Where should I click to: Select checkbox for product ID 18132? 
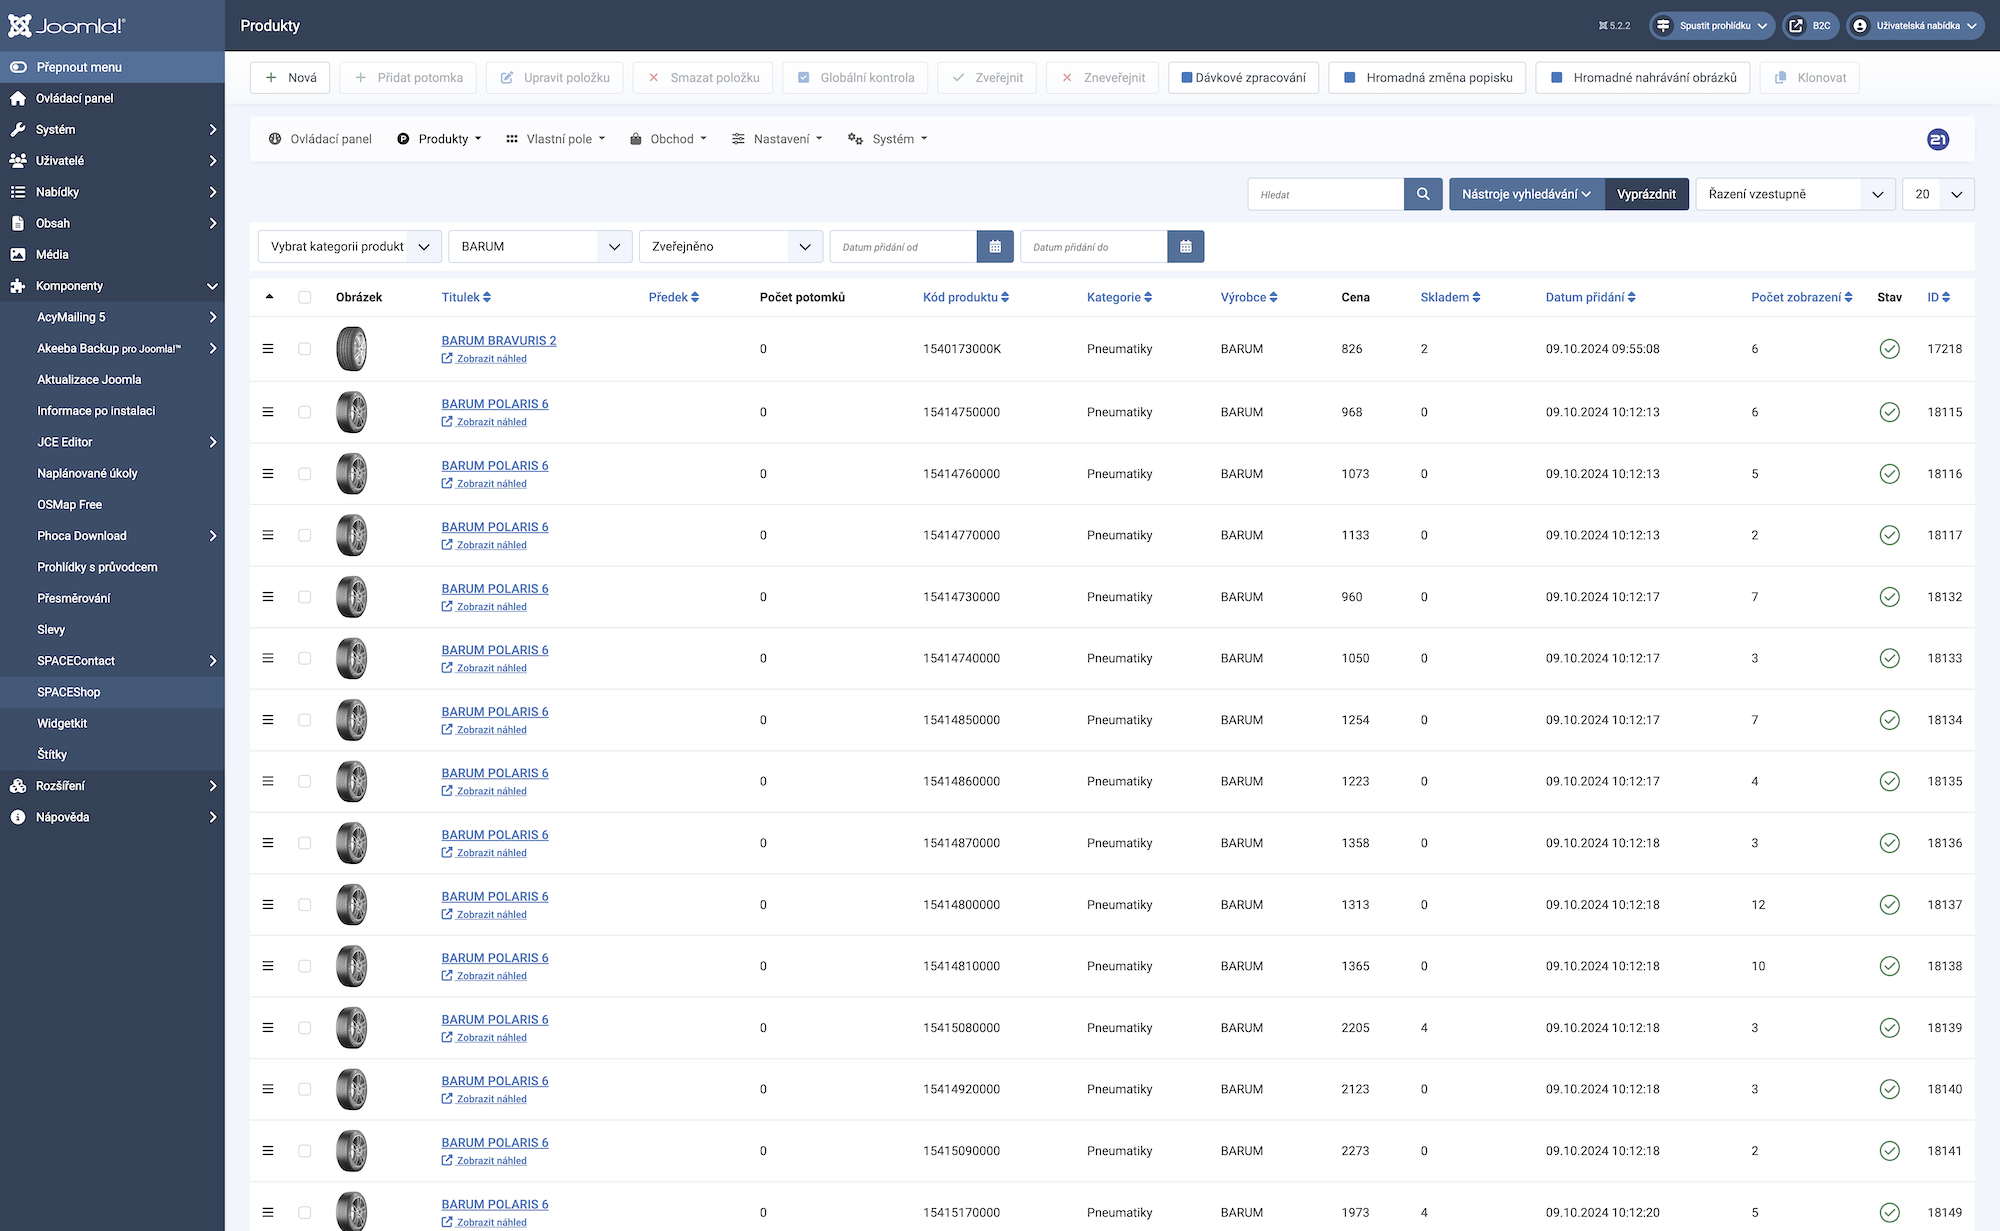(305, 597)
